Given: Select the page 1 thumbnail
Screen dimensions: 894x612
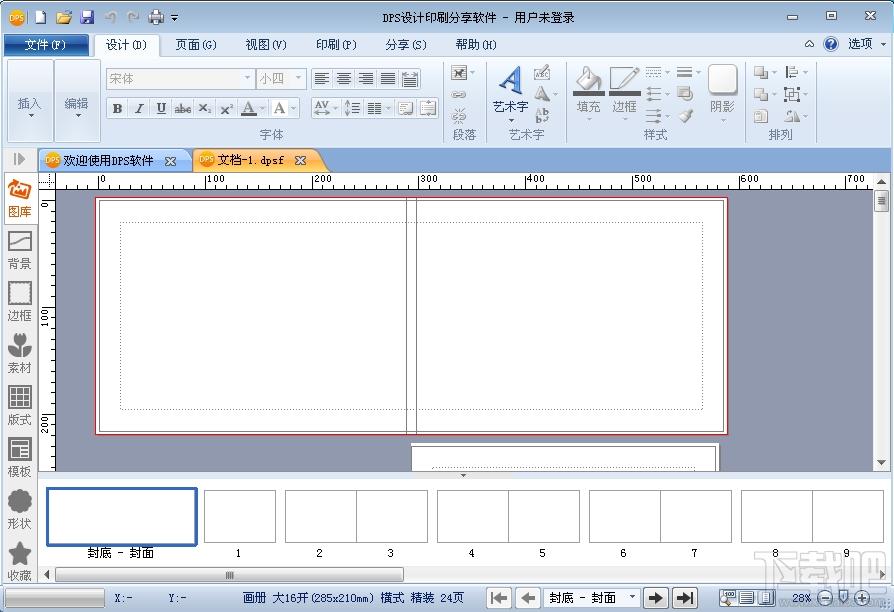Looking at the screenshot, I should pyautogui.click(x=239, y=516).
